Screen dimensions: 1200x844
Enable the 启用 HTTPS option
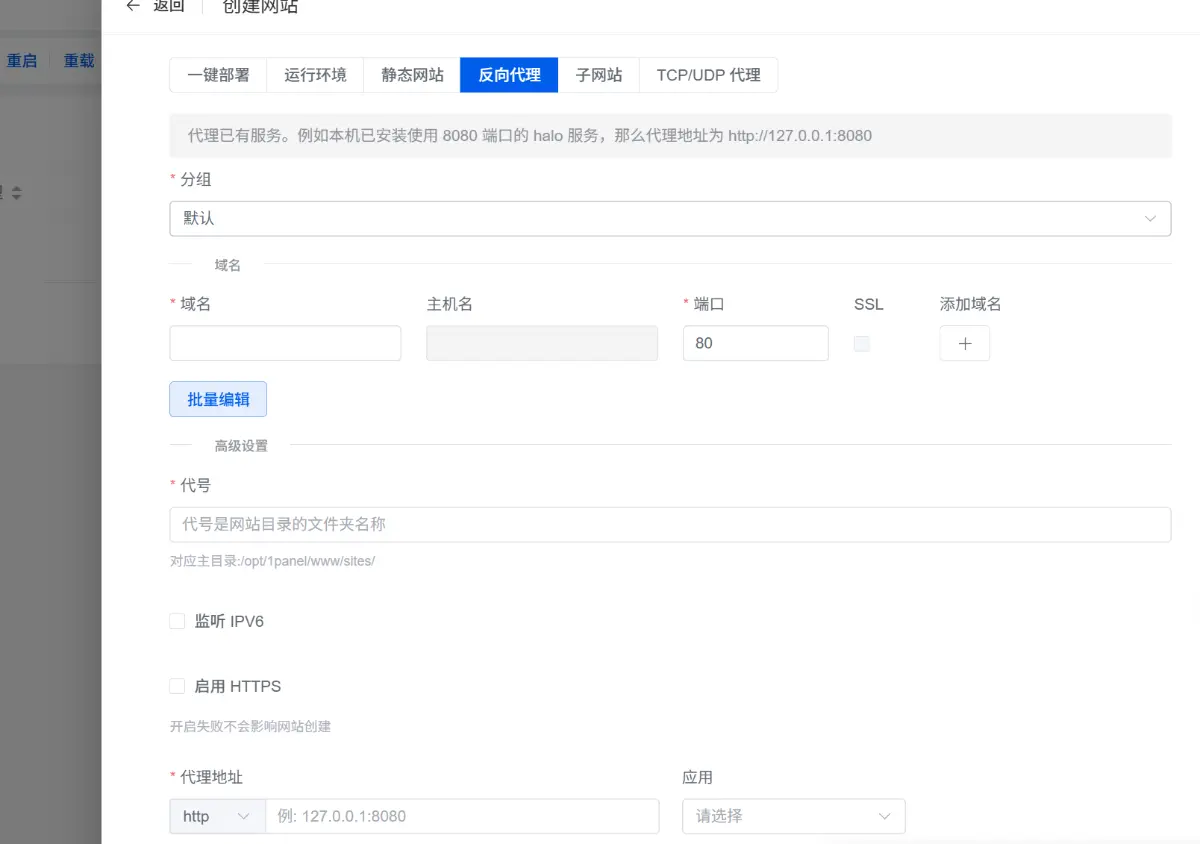coord(177,686)
